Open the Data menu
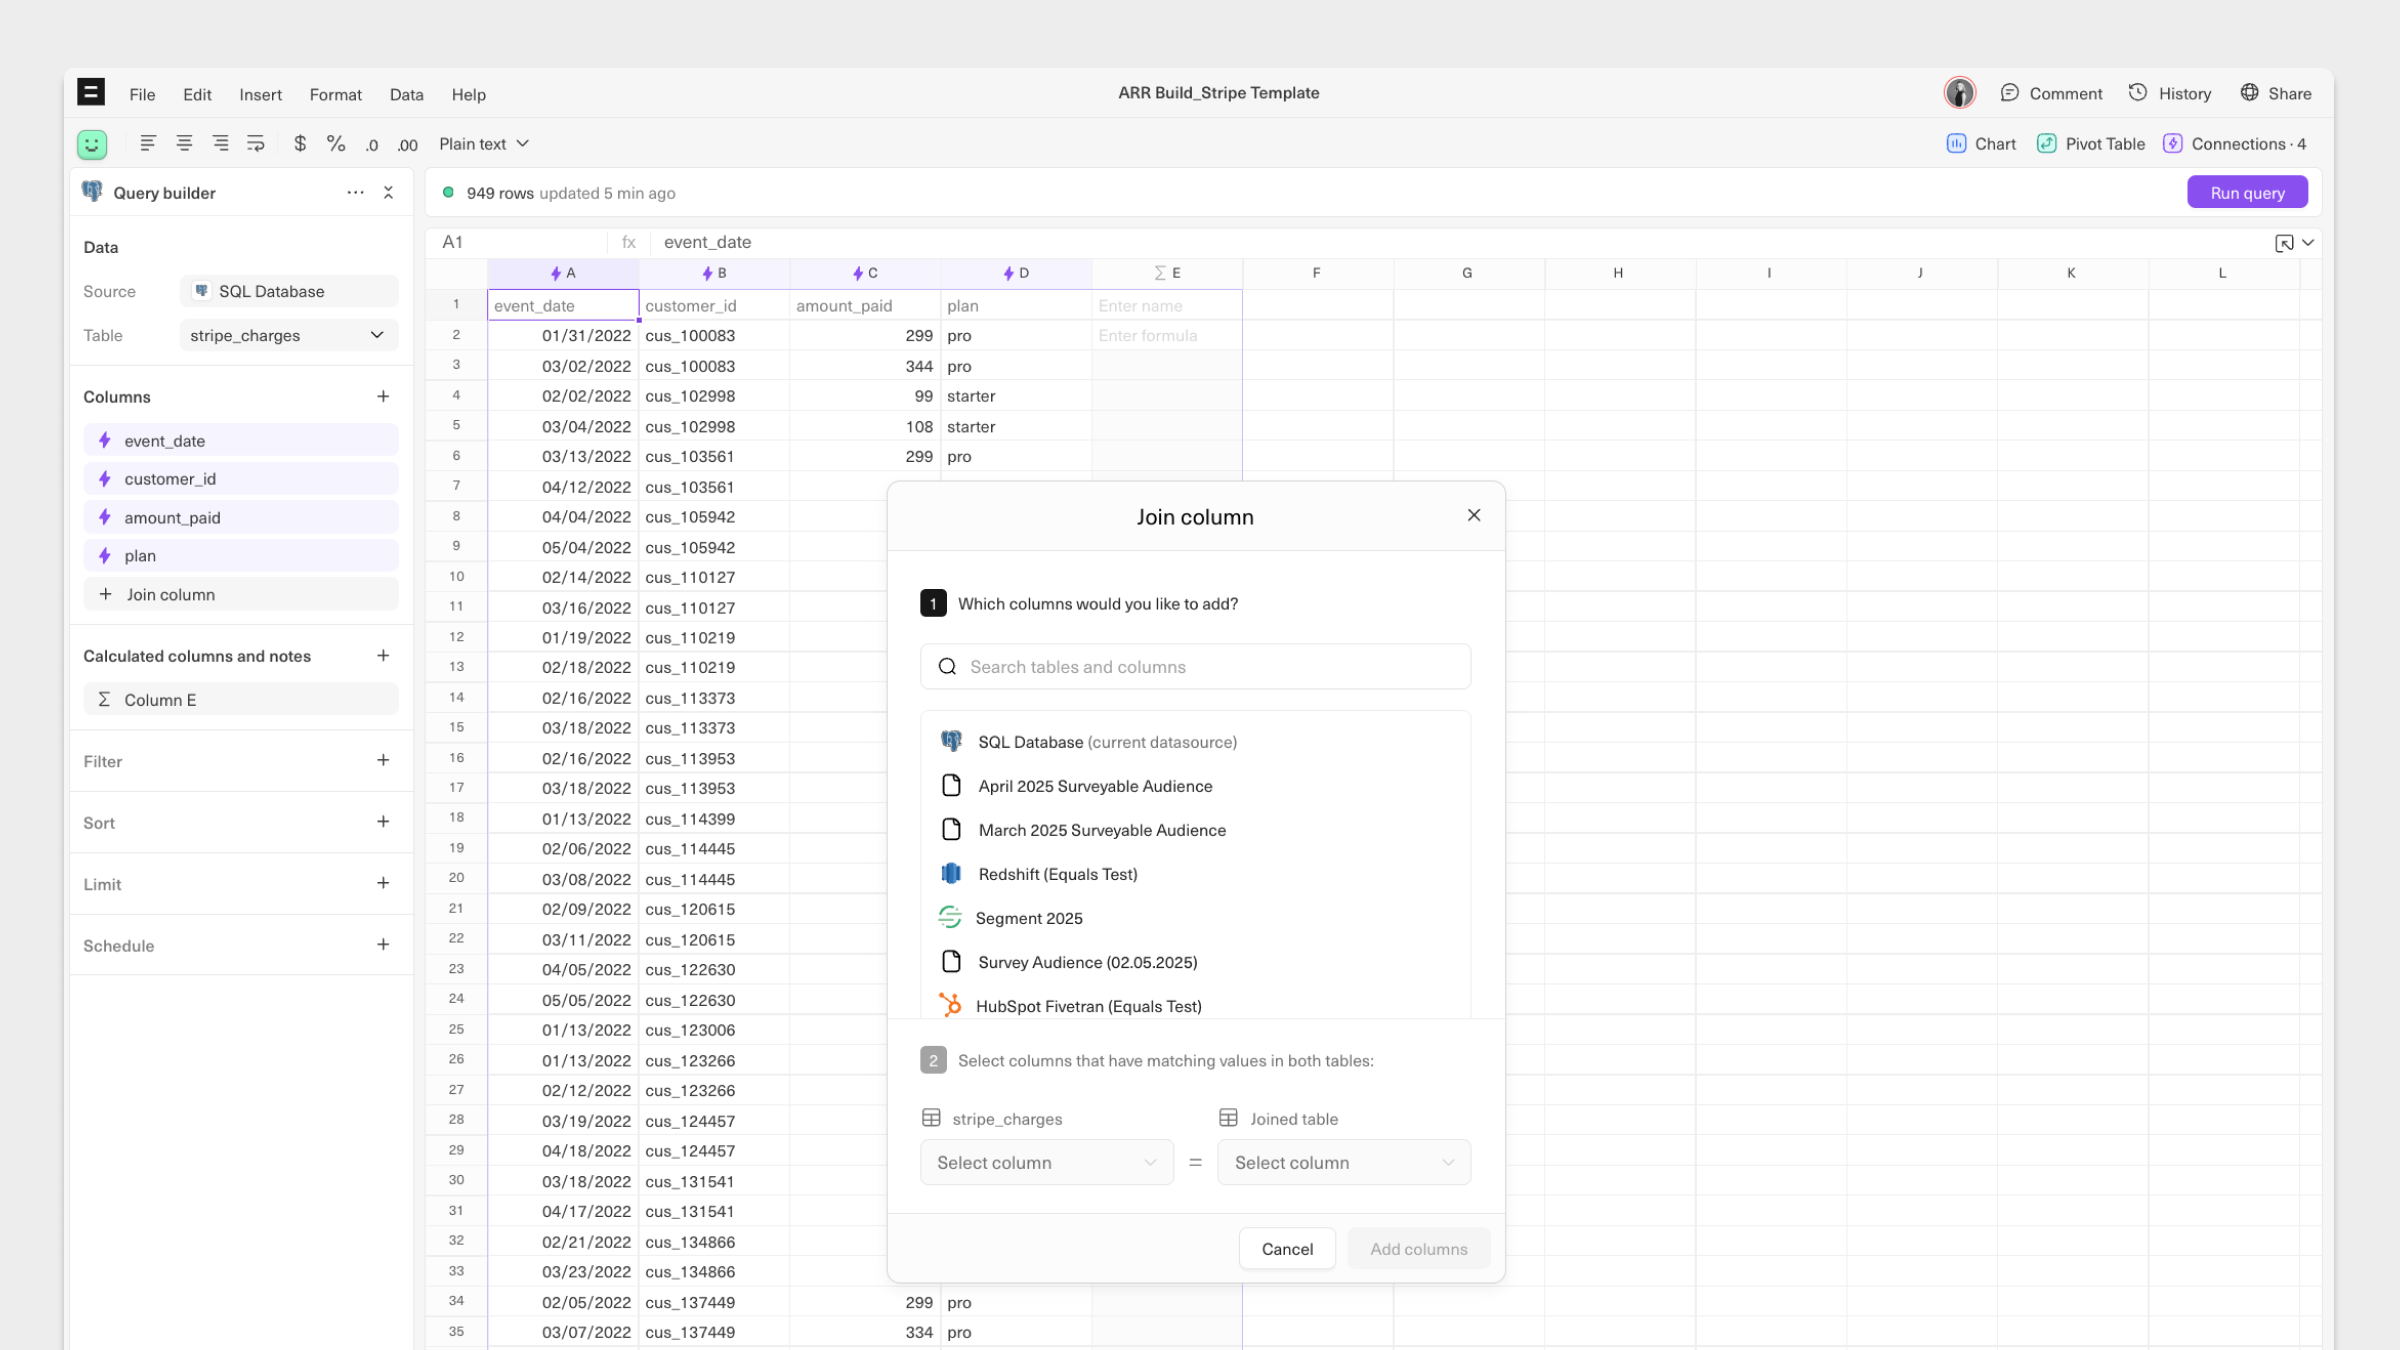Screen dimensions: 2400x1350 click(x=406, y=94)
